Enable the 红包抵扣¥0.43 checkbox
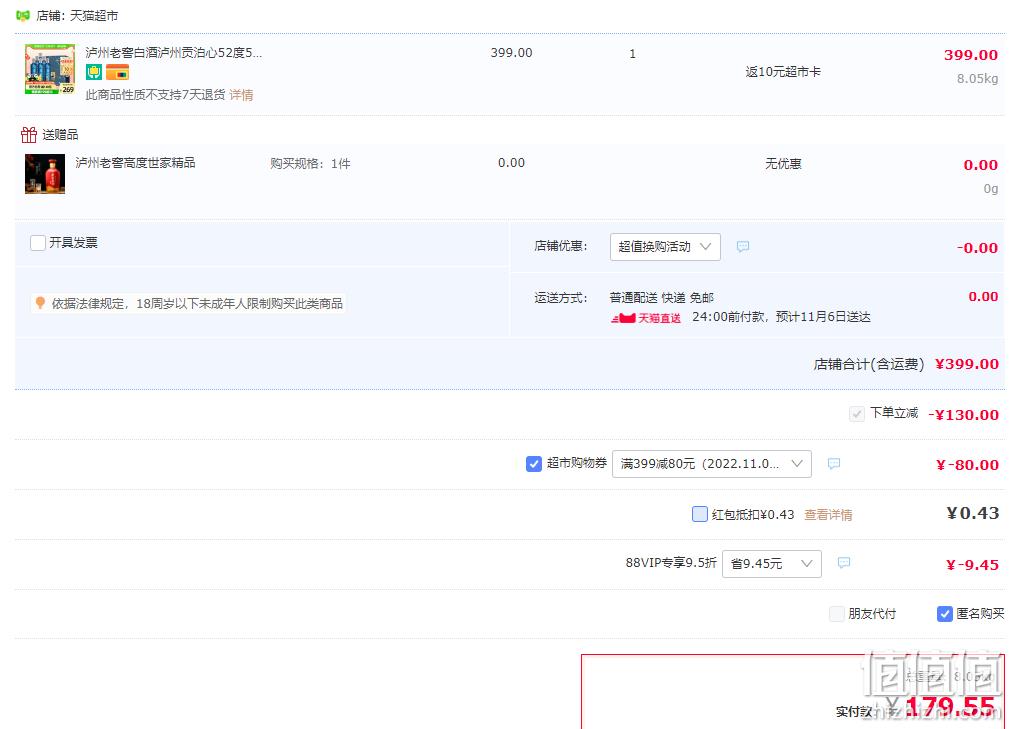The width and height of the screenshot is (1011, 729). point(700,514)
